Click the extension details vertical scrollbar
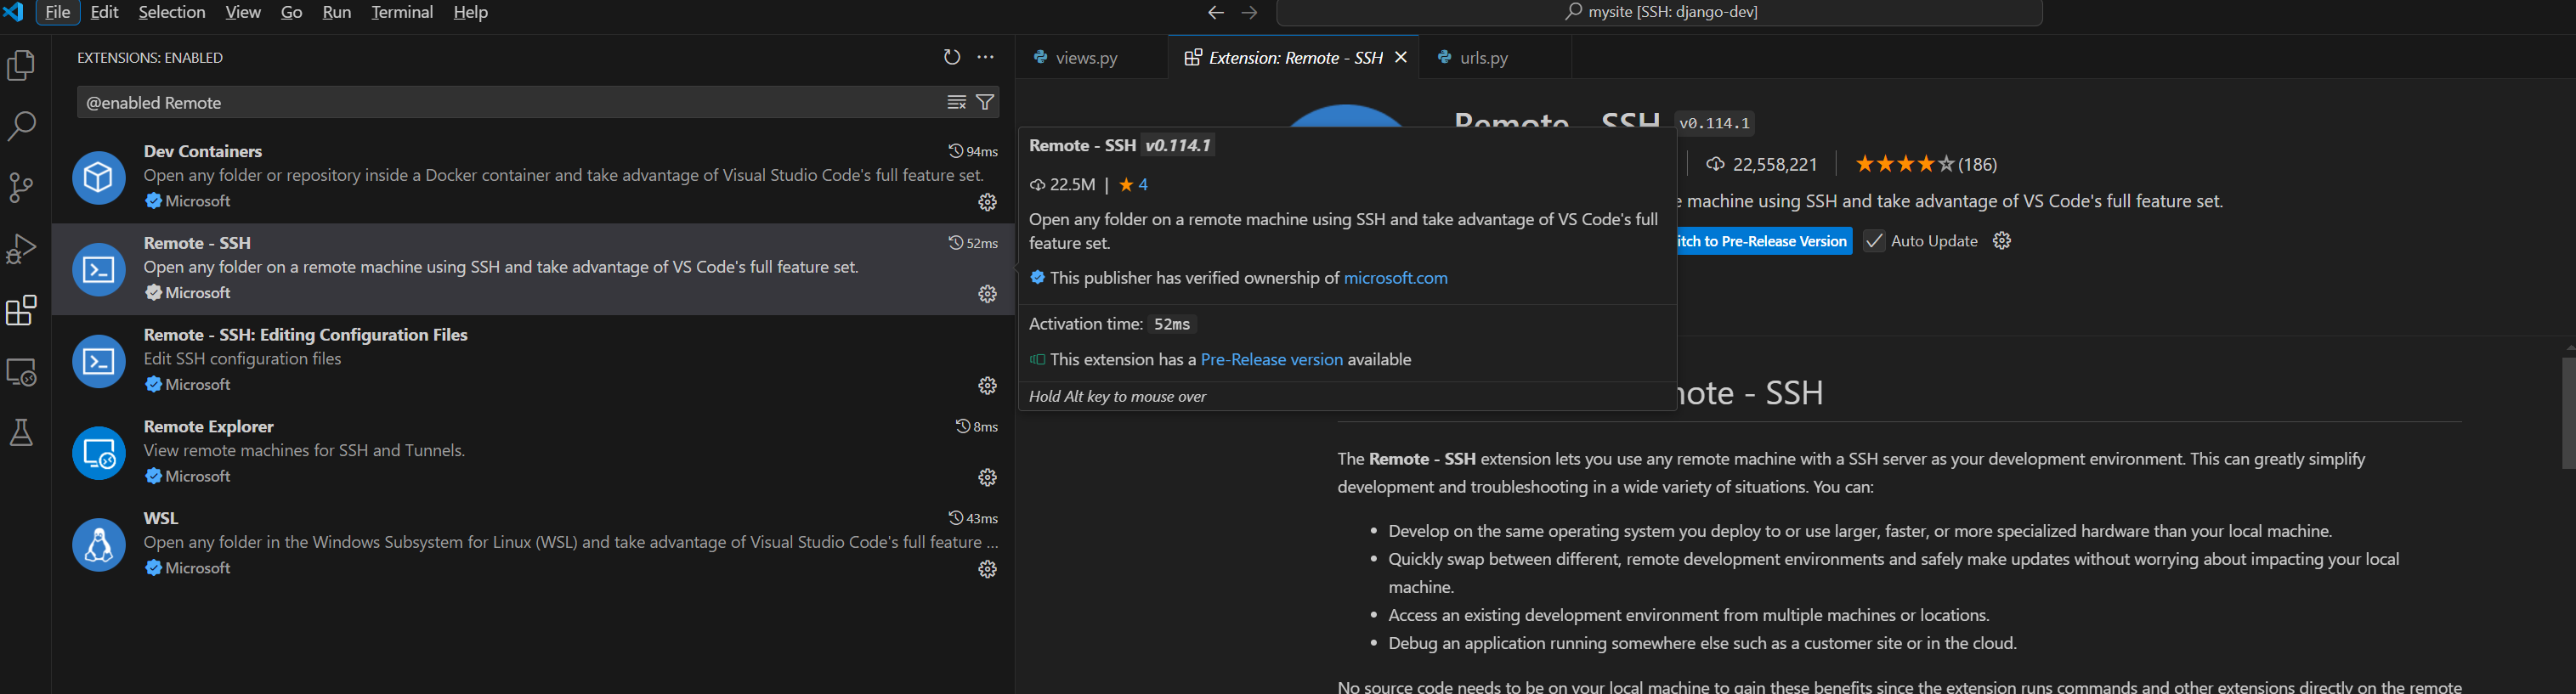Screen dimensions: 2576x694 [x=2568, y=412]
